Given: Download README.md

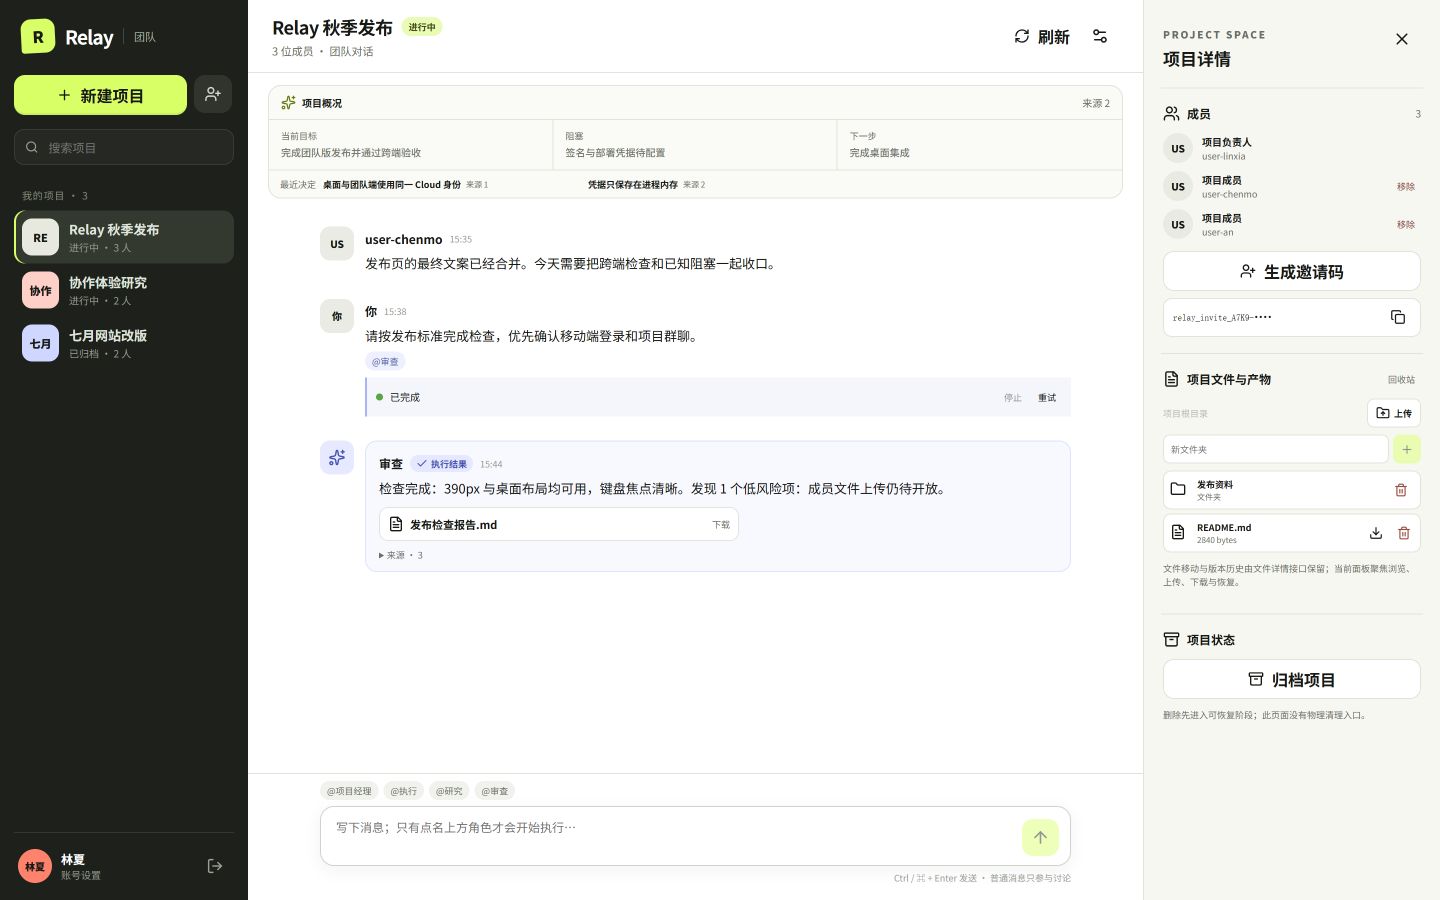Looking at the screenshot, I should pos(1376,533).
